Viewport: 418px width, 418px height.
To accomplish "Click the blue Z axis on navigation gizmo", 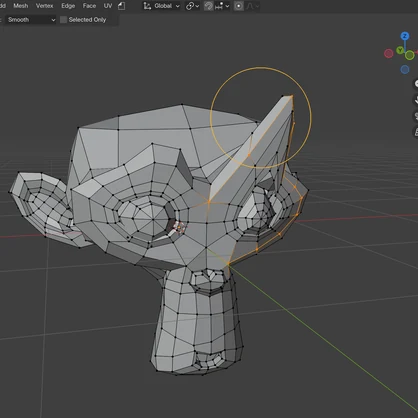I will pos(405,36).
